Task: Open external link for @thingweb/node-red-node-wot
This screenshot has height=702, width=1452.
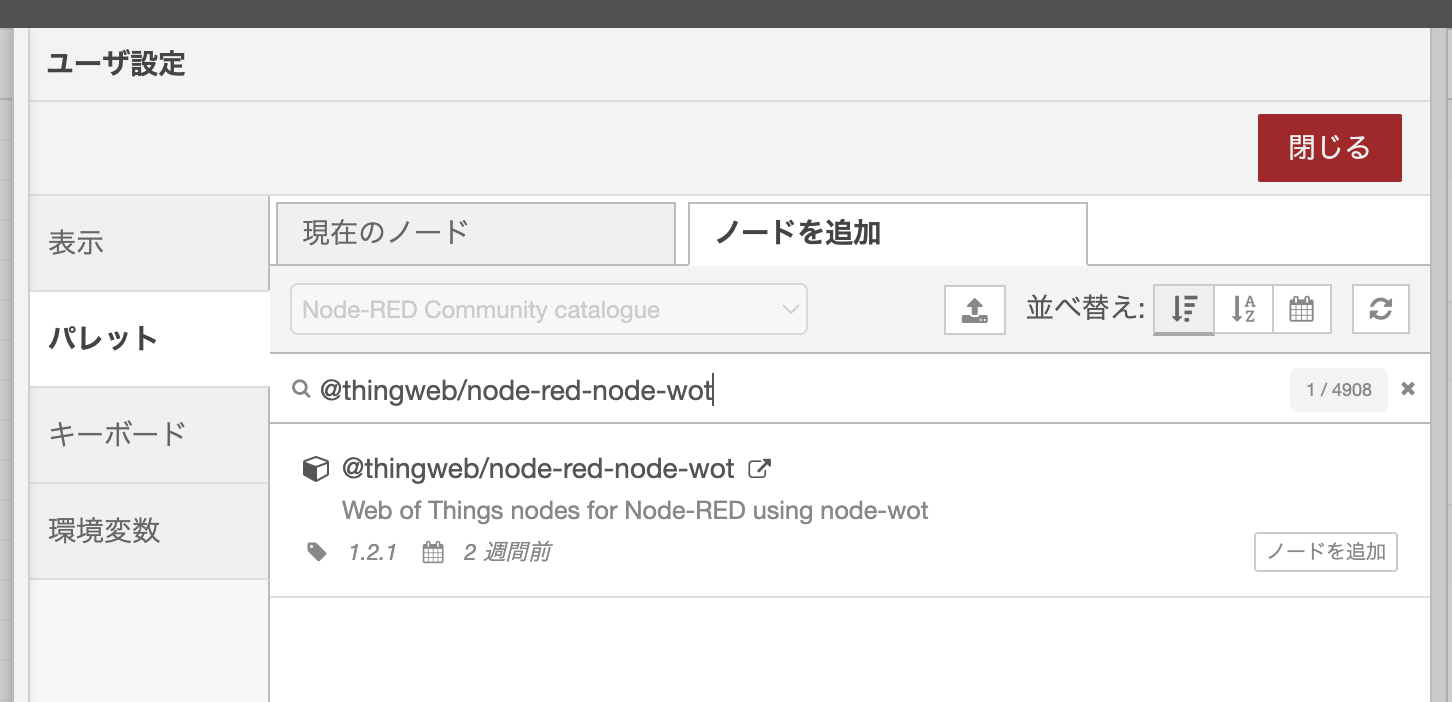Action: pos(760,468)
